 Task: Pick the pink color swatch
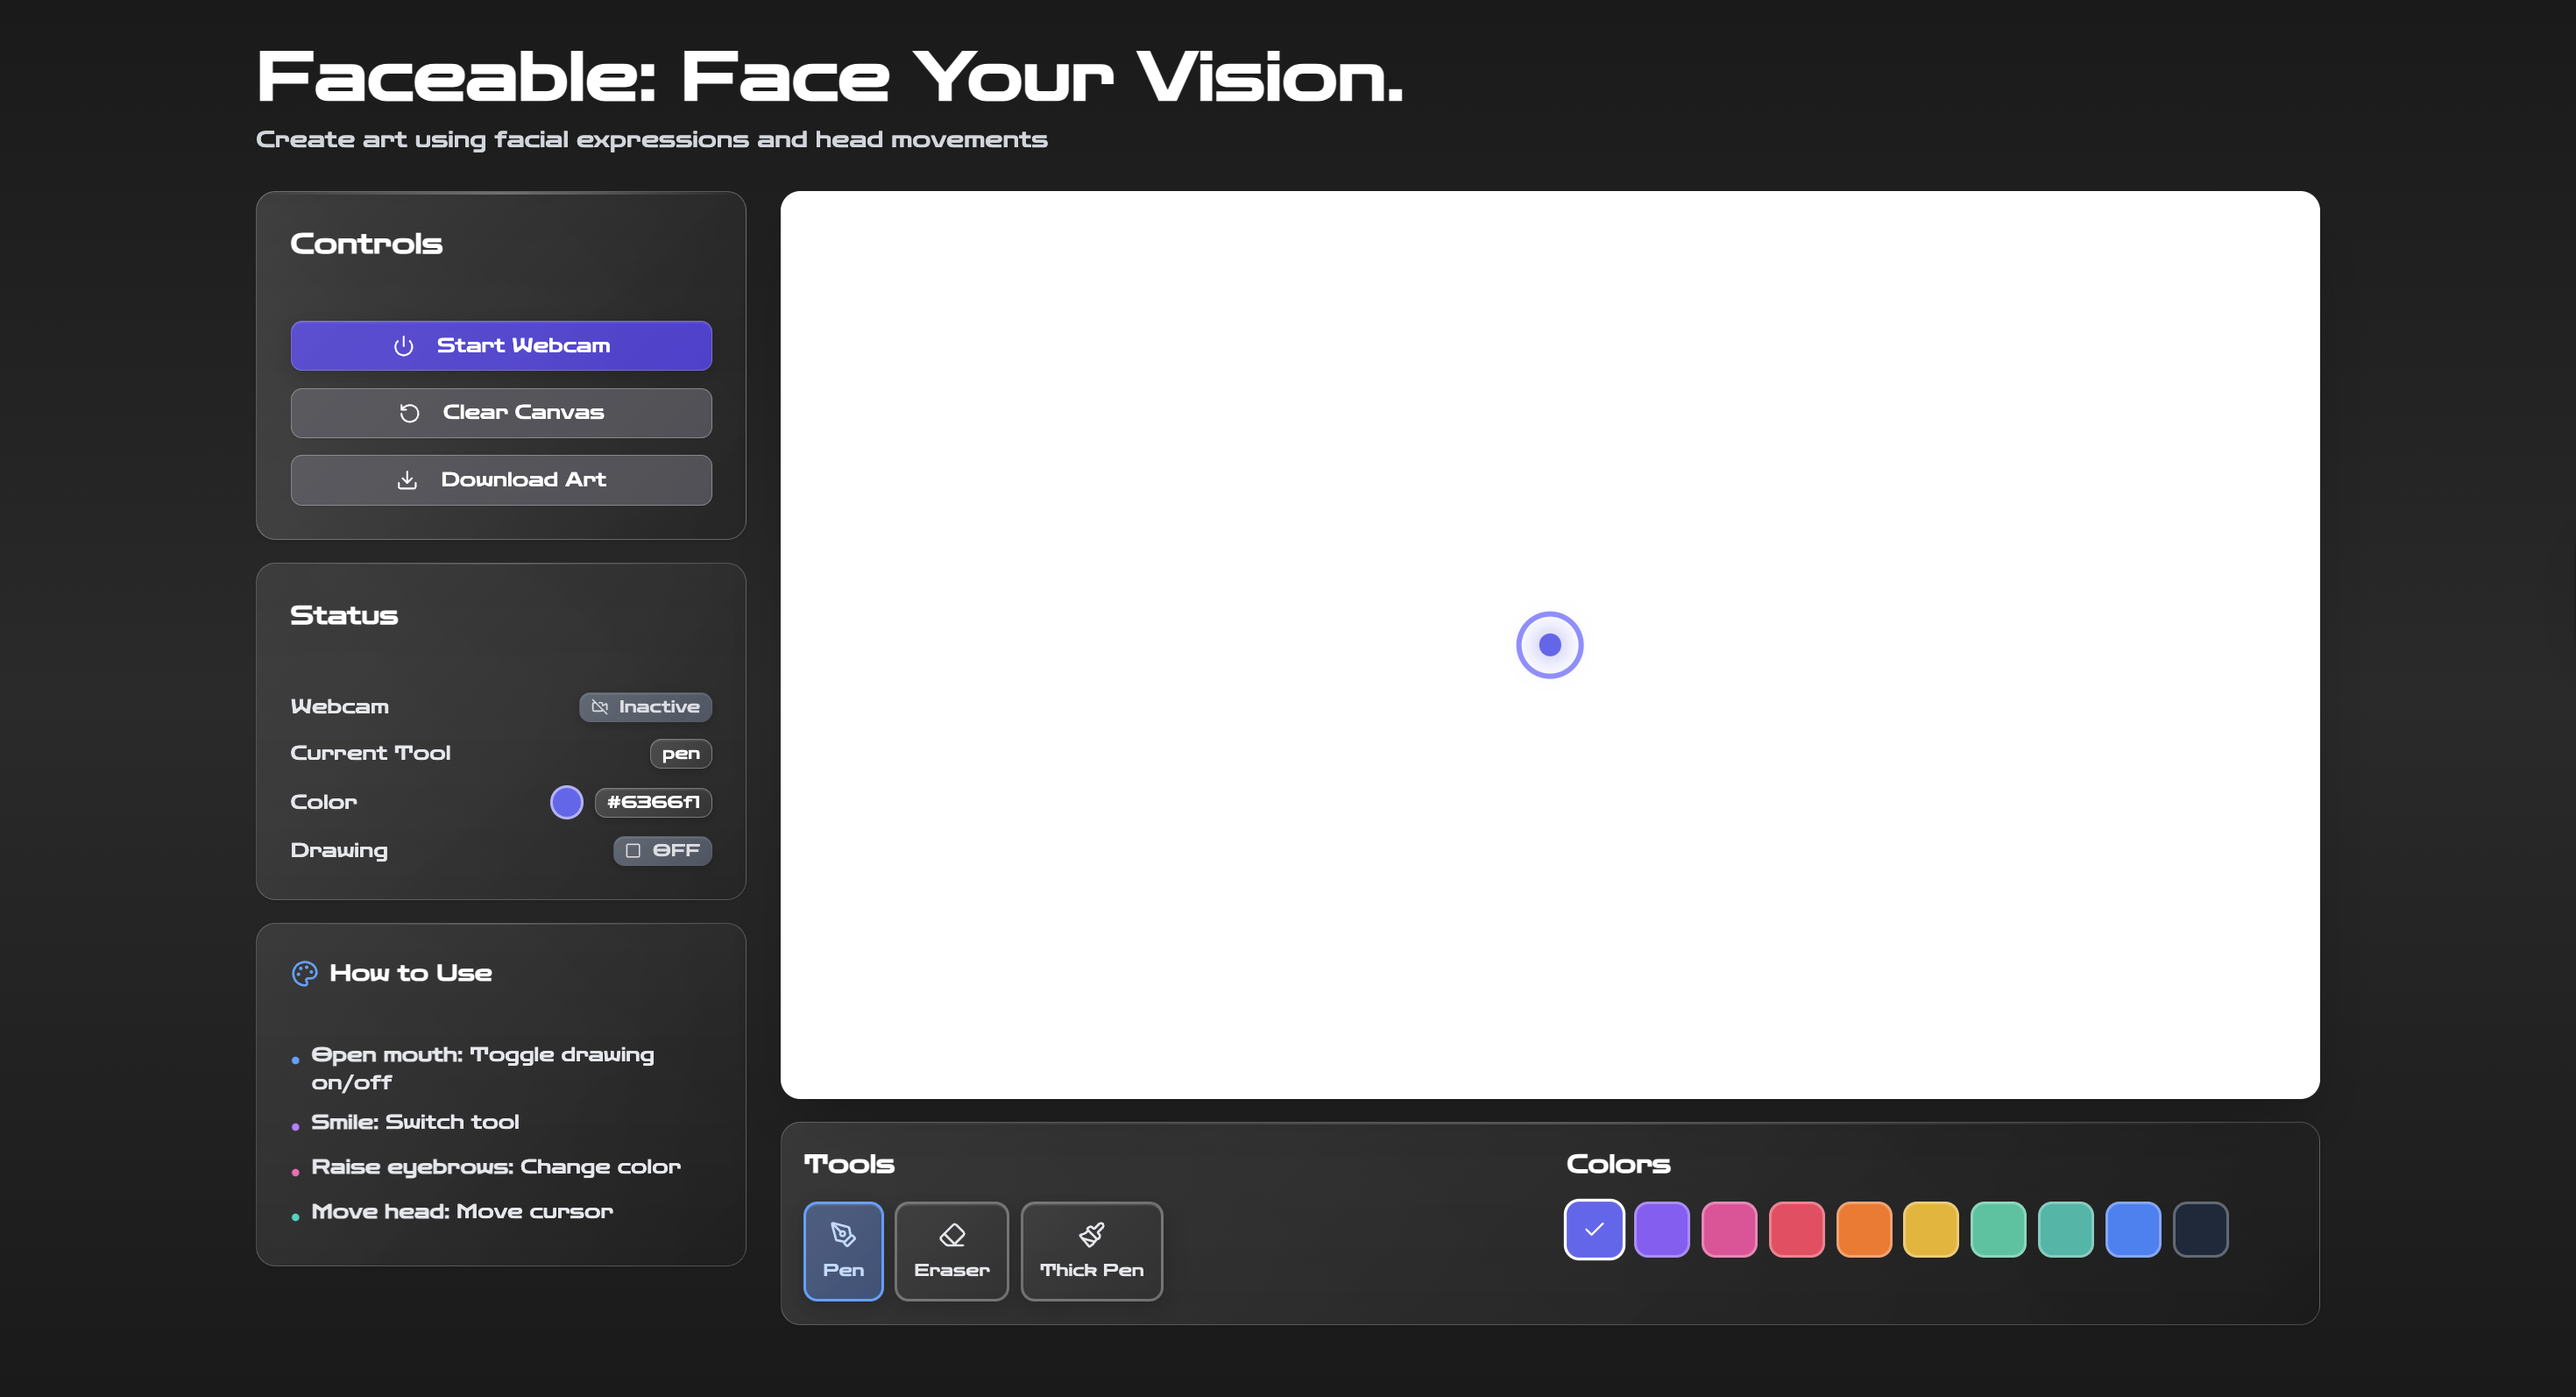(x=1728, y=1229)
